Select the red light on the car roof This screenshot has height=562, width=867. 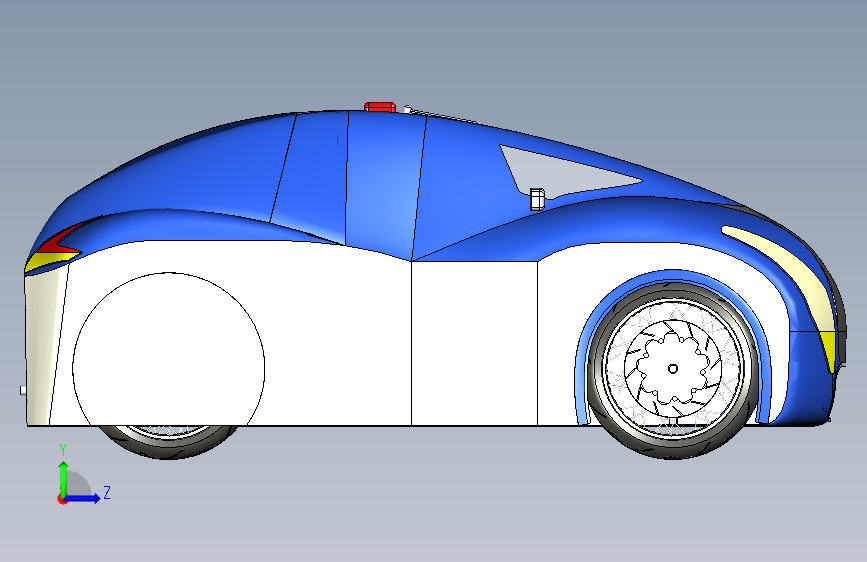point(380,107)
